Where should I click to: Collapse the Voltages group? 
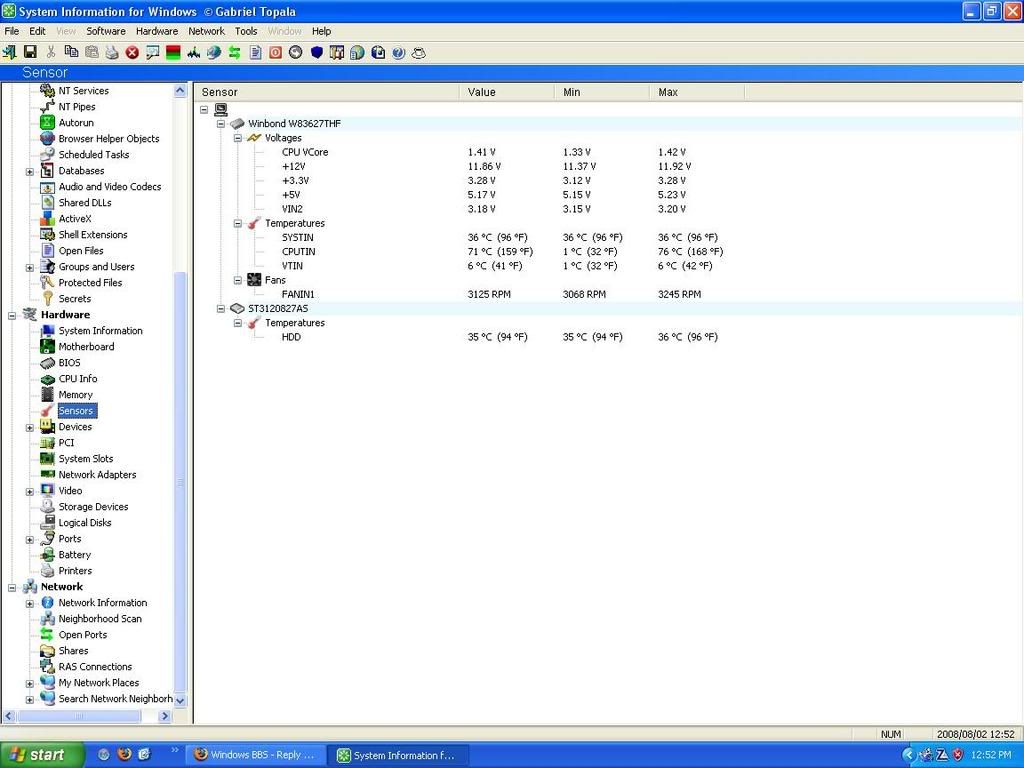pyautogui.click(x=238, y=138)
